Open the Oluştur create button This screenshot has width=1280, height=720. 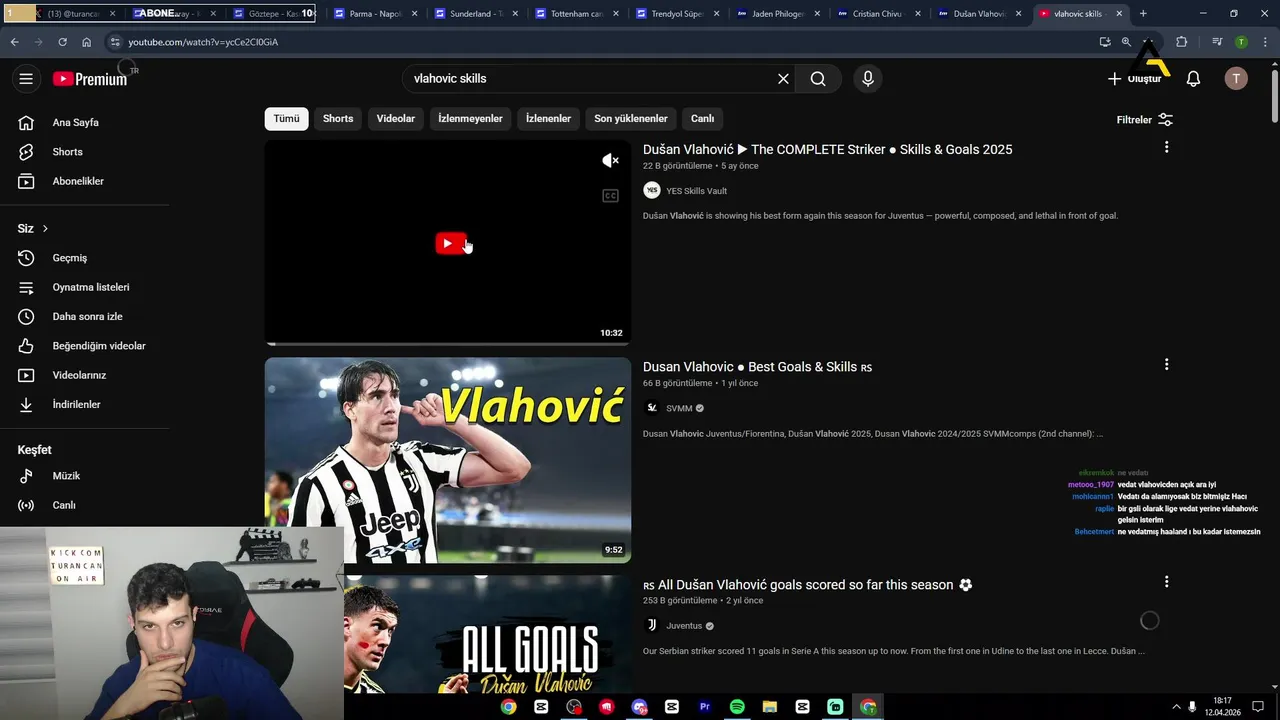pos(1135,79)
